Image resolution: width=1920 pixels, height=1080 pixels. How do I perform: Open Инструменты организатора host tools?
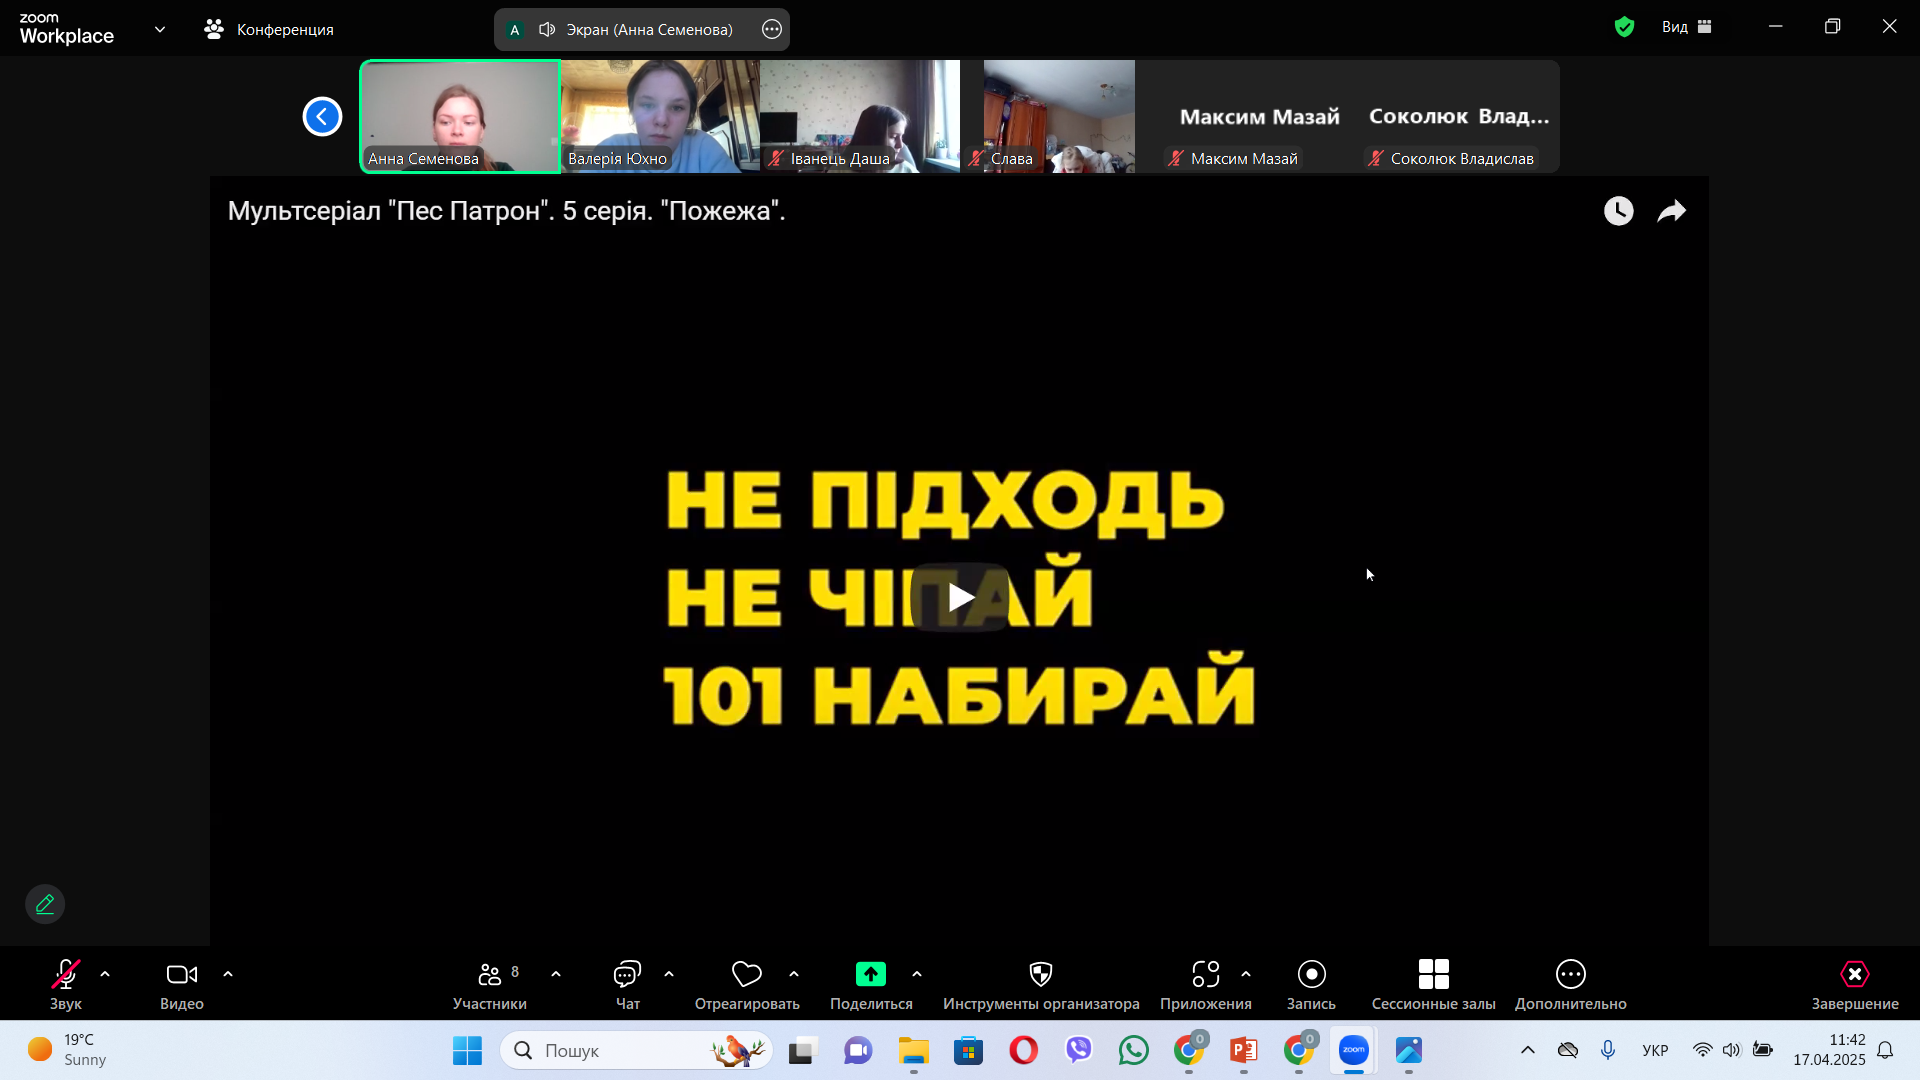[x=1041, y=985]
